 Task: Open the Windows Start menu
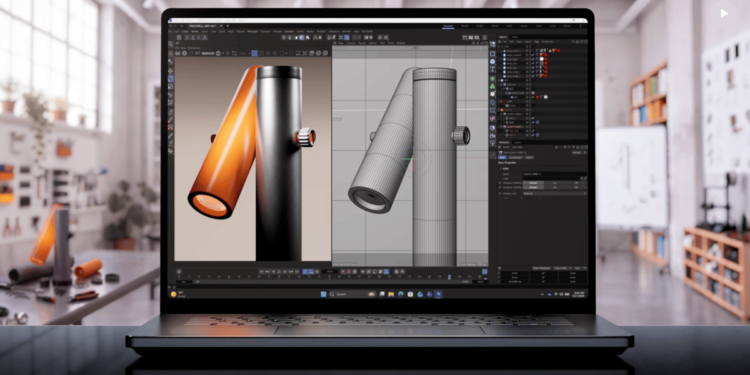323,294
